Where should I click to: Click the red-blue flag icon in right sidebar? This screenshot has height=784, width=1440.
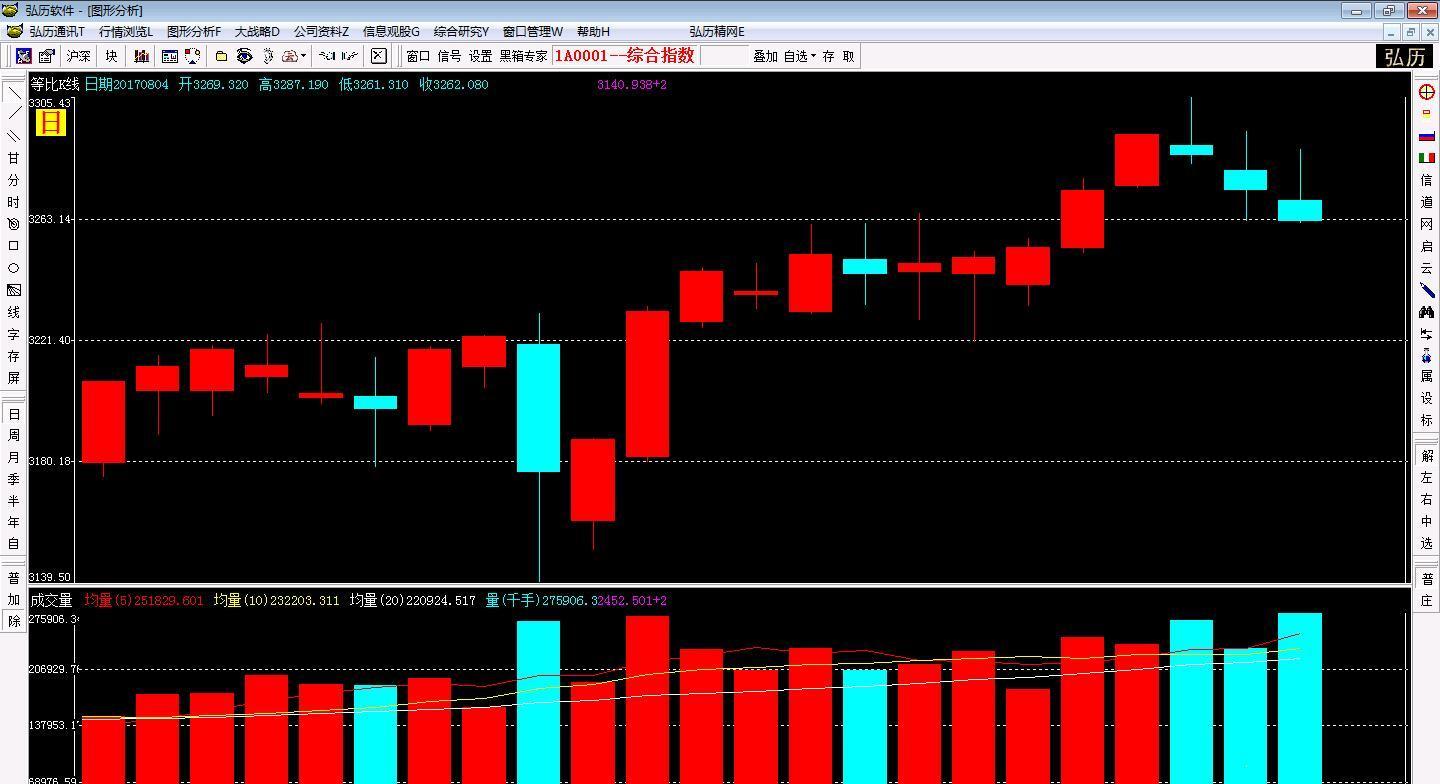pos(1427,136)
